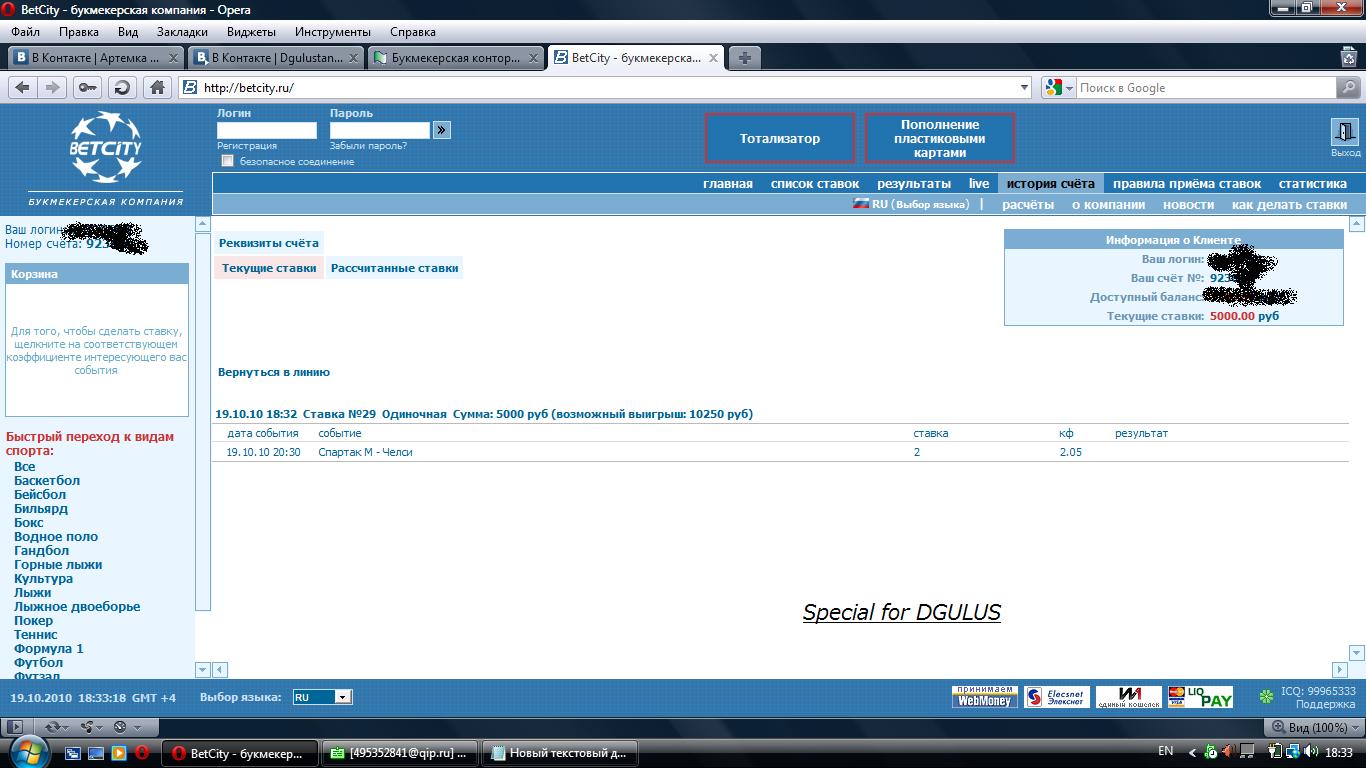The image size is (1366, 768).
Task: Click the sports sidebar scroll down arrow
Action: pos(203,669)
